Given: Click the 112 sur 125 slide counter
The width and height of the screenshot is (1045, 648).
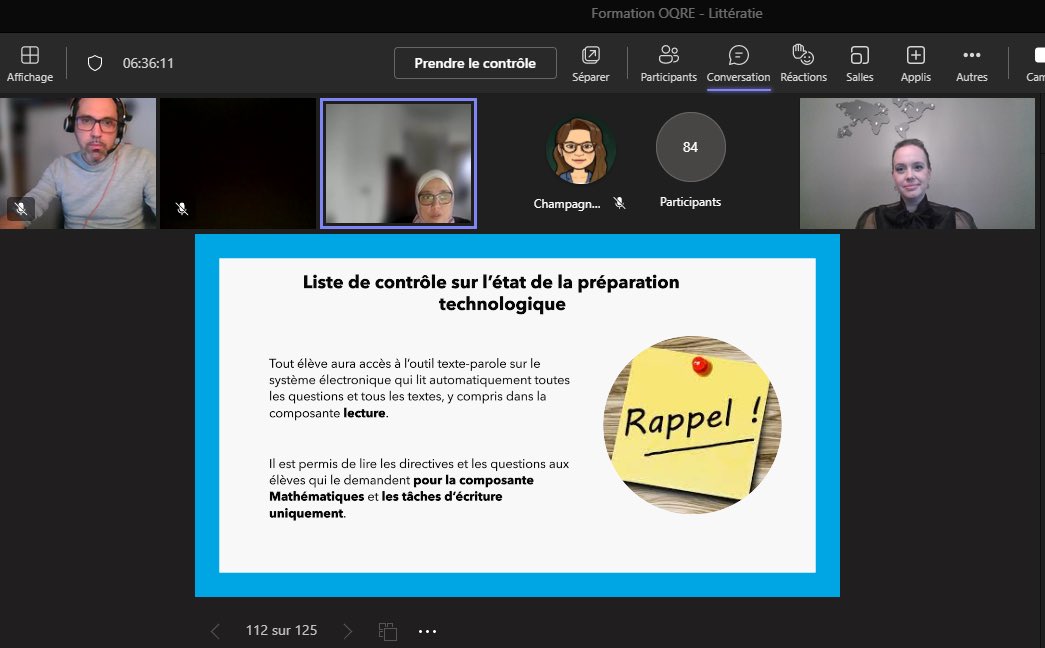Looking at the screenshot, I should [x=281, y=630].
